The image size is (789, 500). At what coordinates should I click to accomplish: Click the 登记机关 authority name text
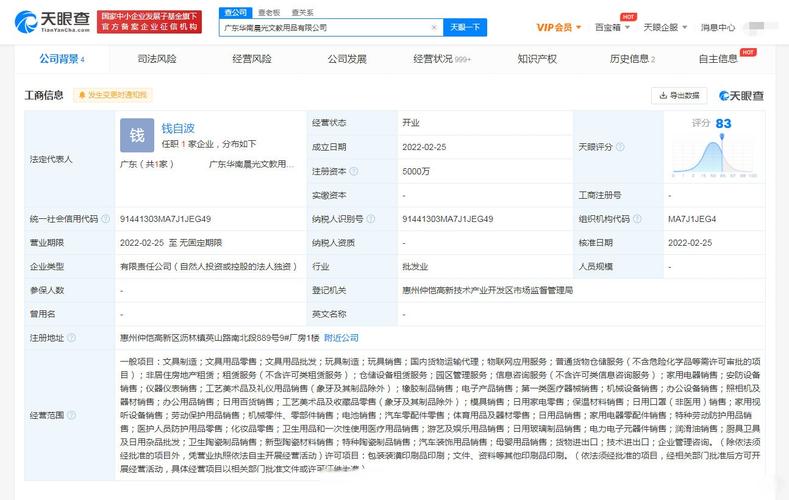click(x=488, y=290)
